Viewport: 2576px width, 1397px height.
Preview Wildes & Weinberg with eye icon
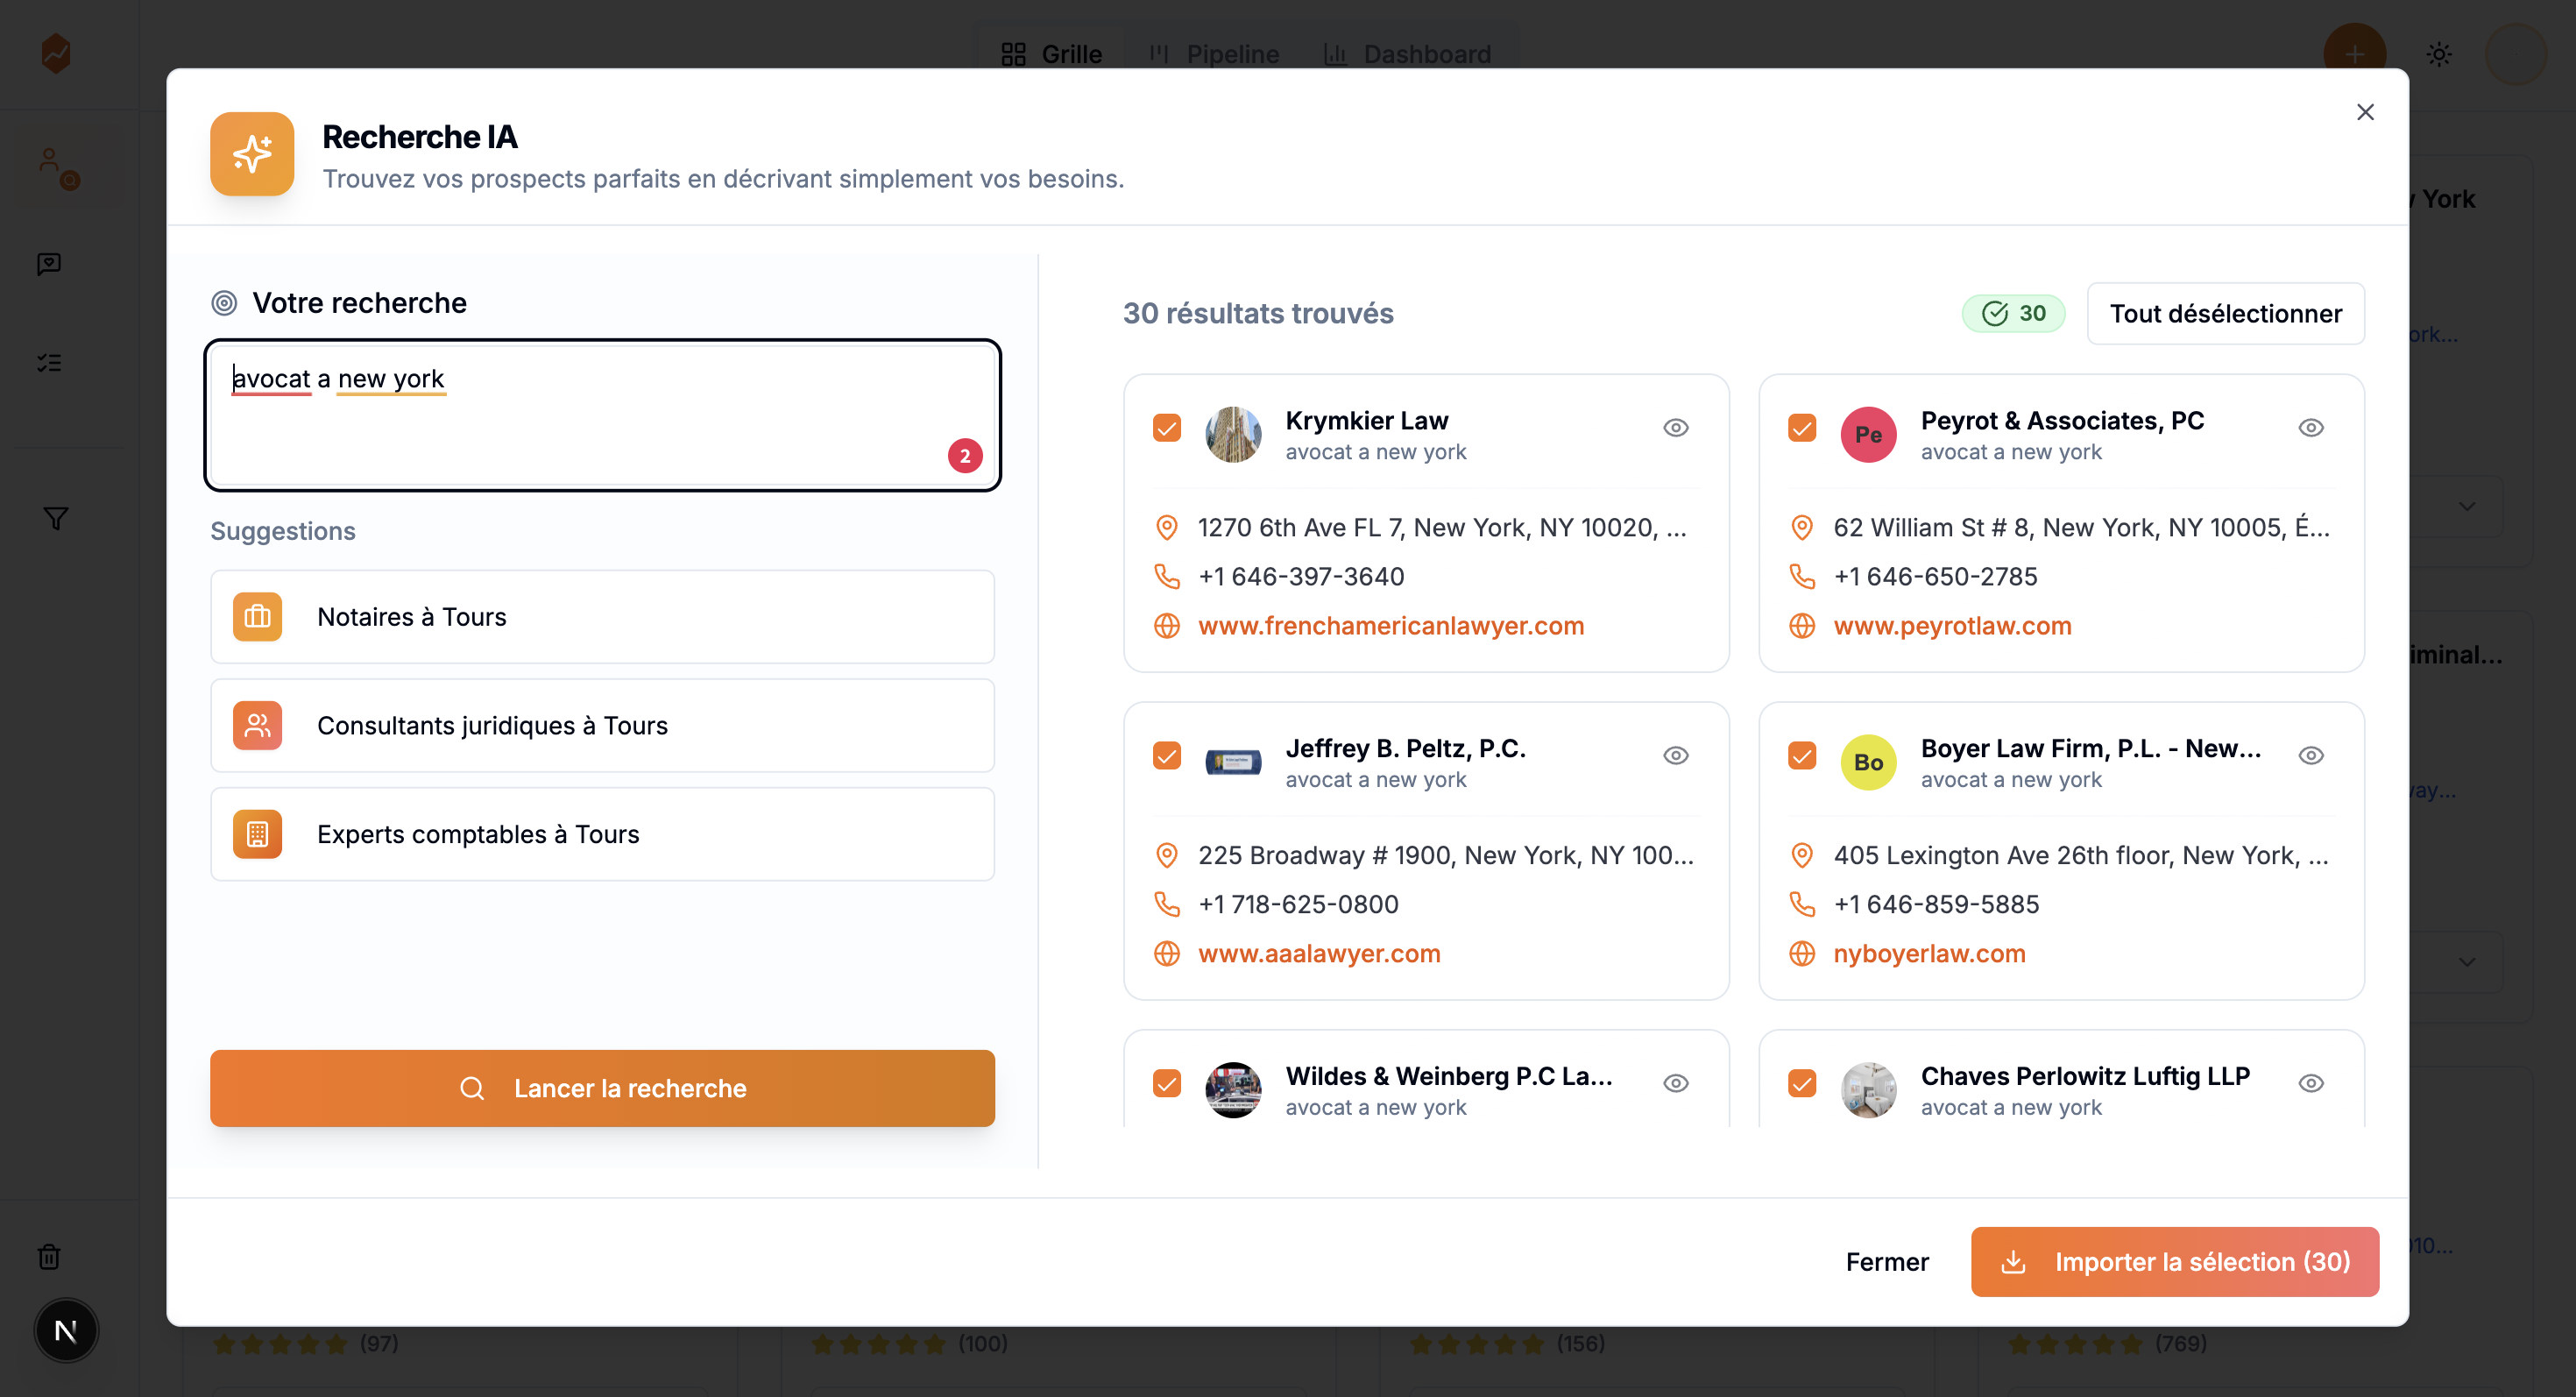click(1675, 1084)
